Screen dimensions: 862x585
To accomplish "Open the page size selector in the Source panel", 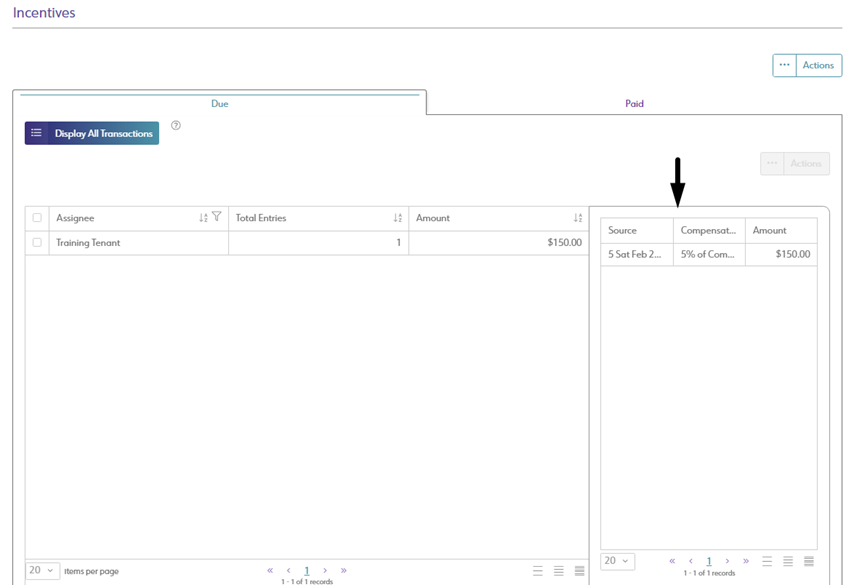I will point(617,561).
